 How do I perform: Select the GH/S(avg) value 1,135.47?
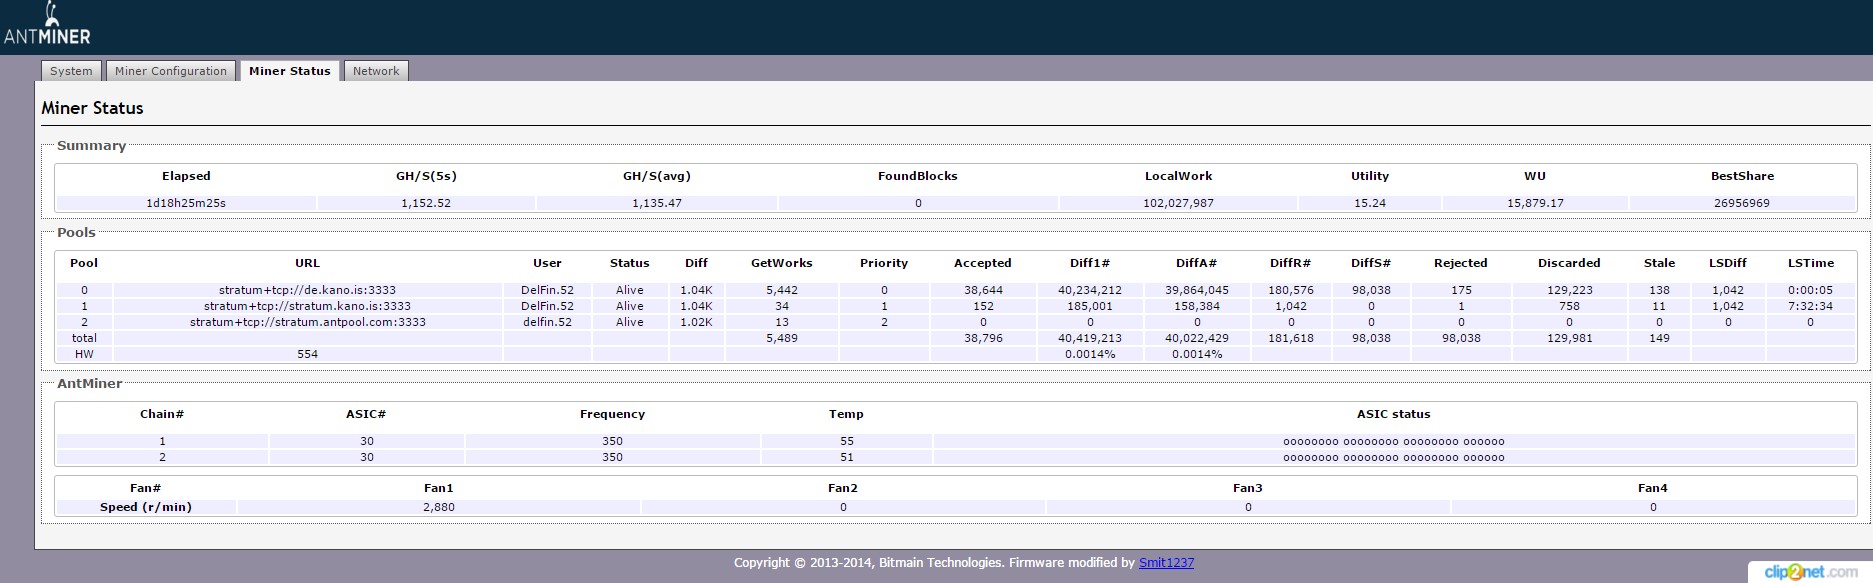657,203
